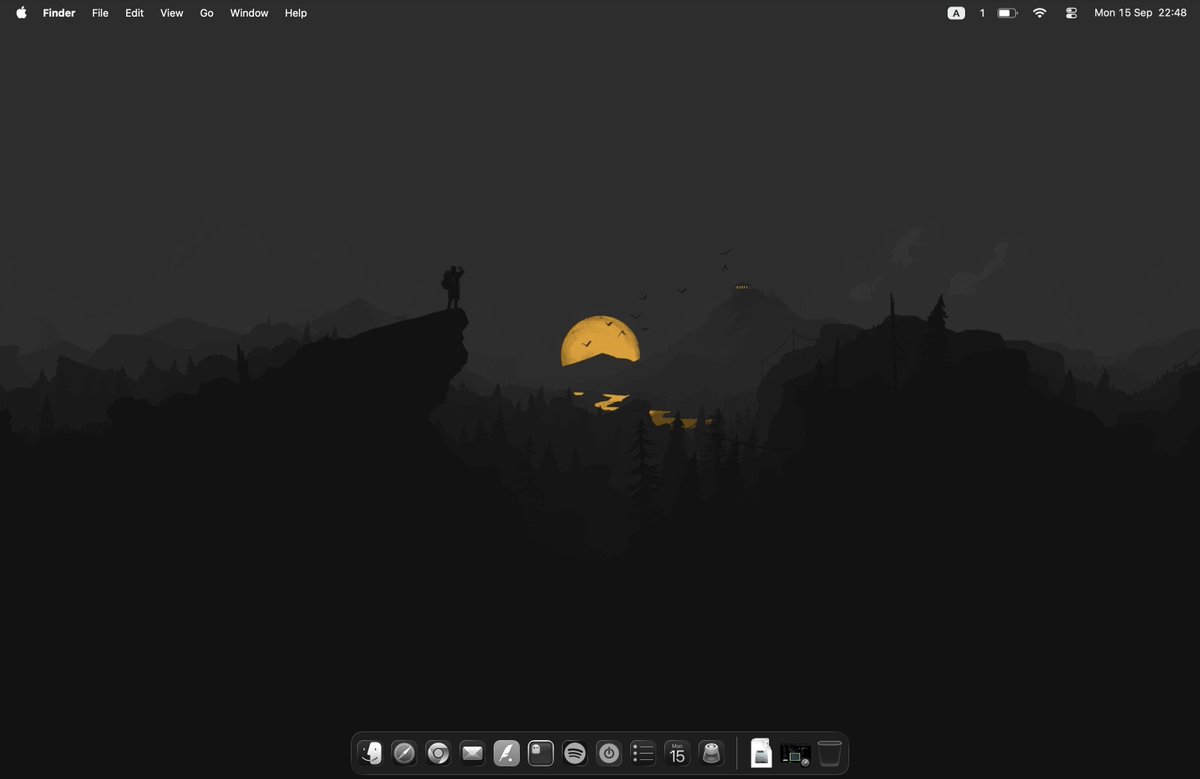
Task: Open the Go menu
Action: tap(207, 13)
